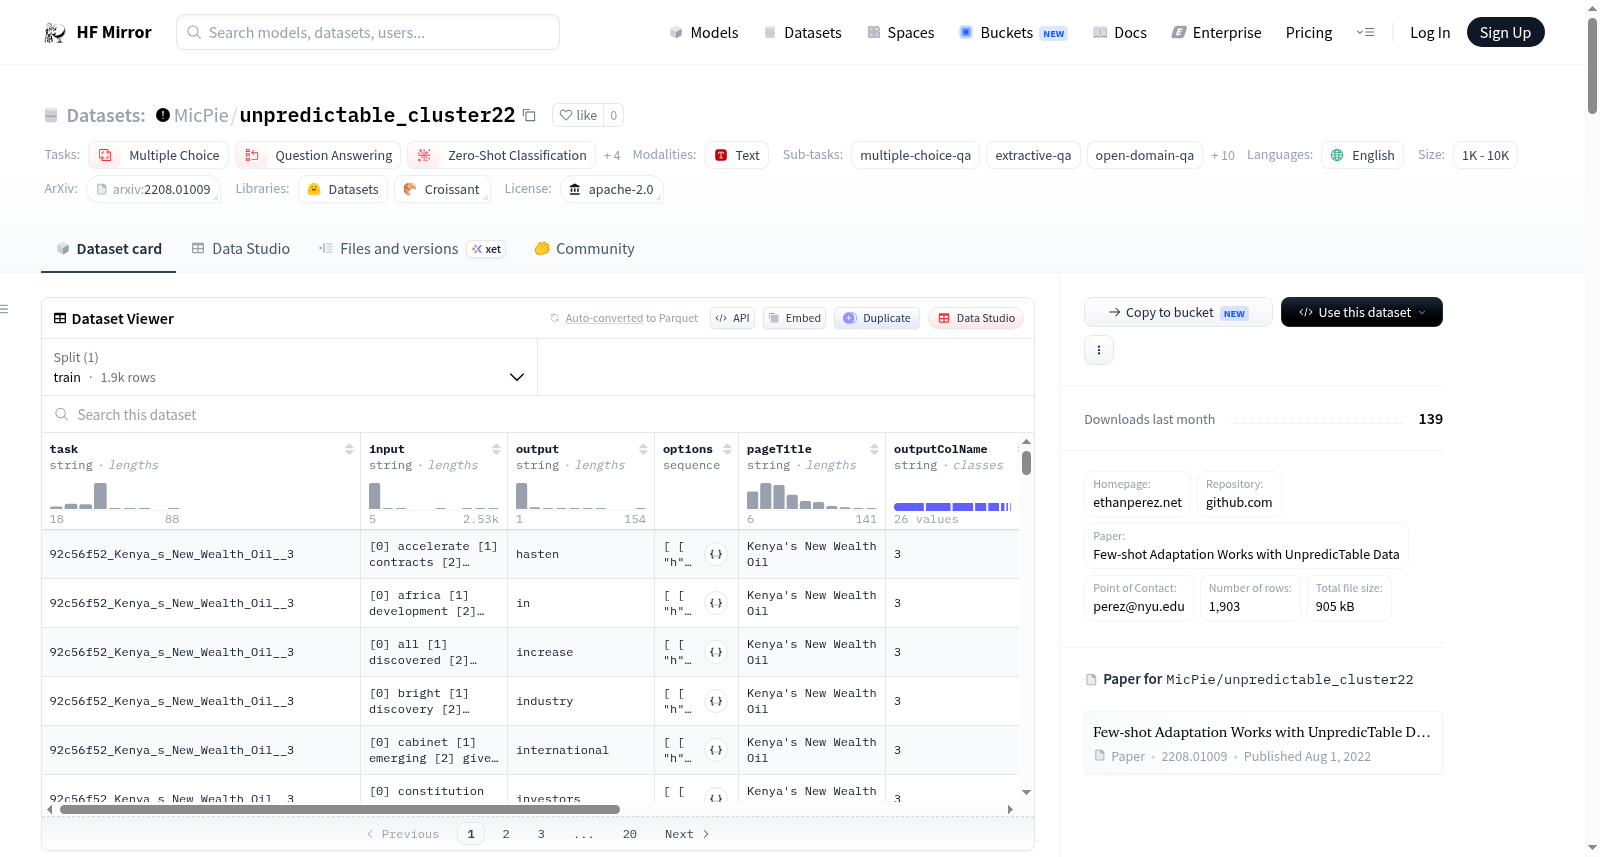
Task: Click the dataset search magnifier icon
Action: [x=62, y=414]
